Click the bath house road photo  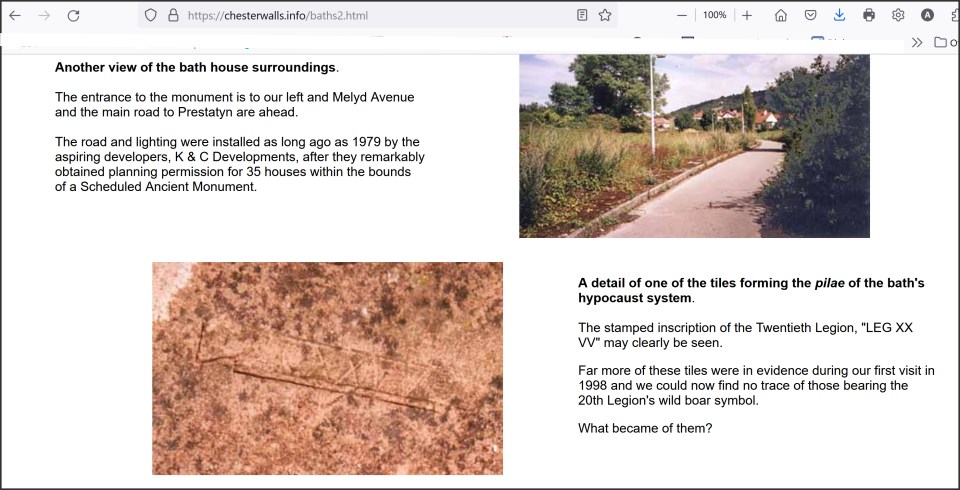coord(694,146)
